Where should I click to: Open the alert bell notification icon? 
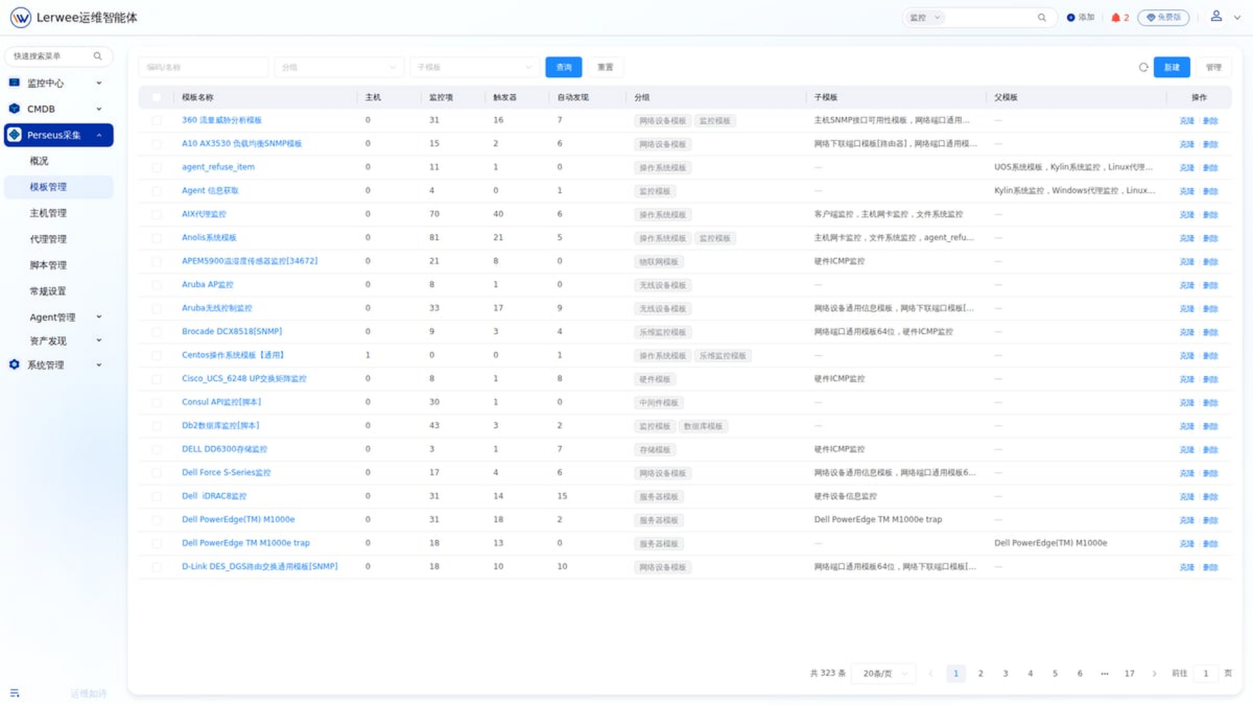(x=1116, y=18)
